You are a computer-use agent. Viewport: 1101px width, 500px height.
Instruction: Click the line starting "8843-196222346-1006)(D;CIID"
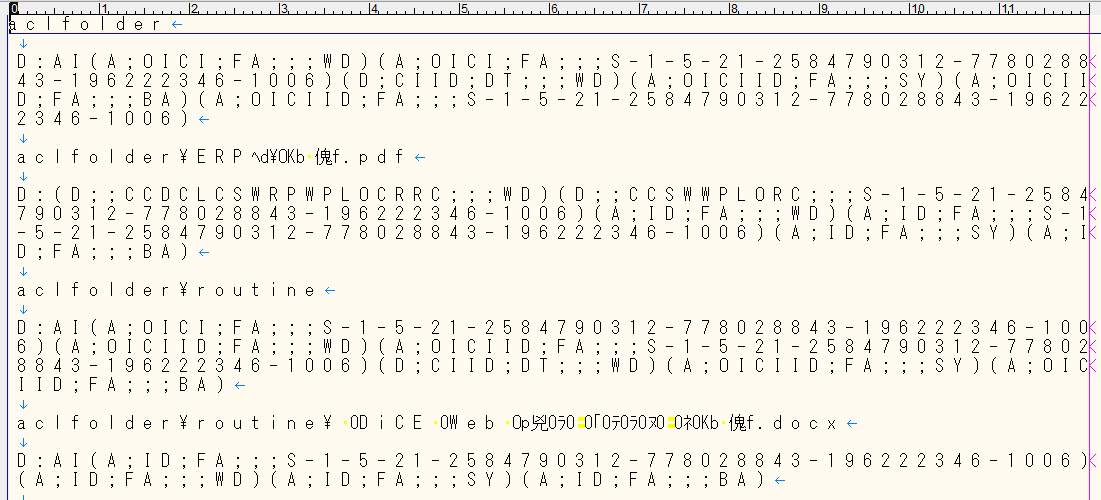click(552, 366)
